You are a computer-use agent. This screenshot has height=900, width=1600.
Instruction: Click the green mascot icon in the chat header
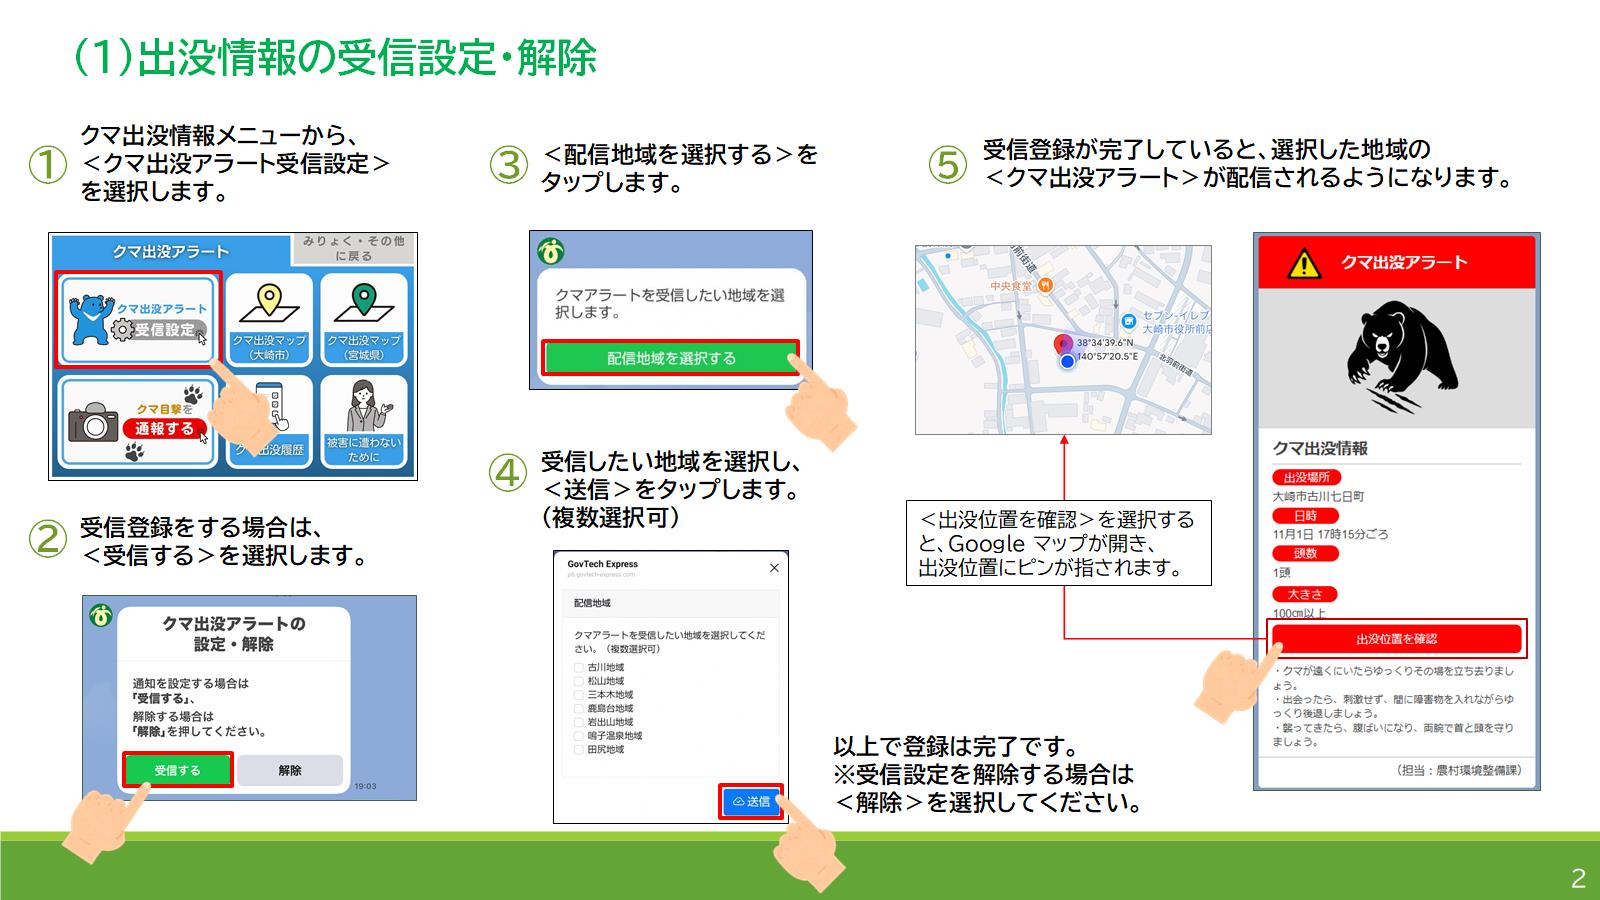[551, 252]
